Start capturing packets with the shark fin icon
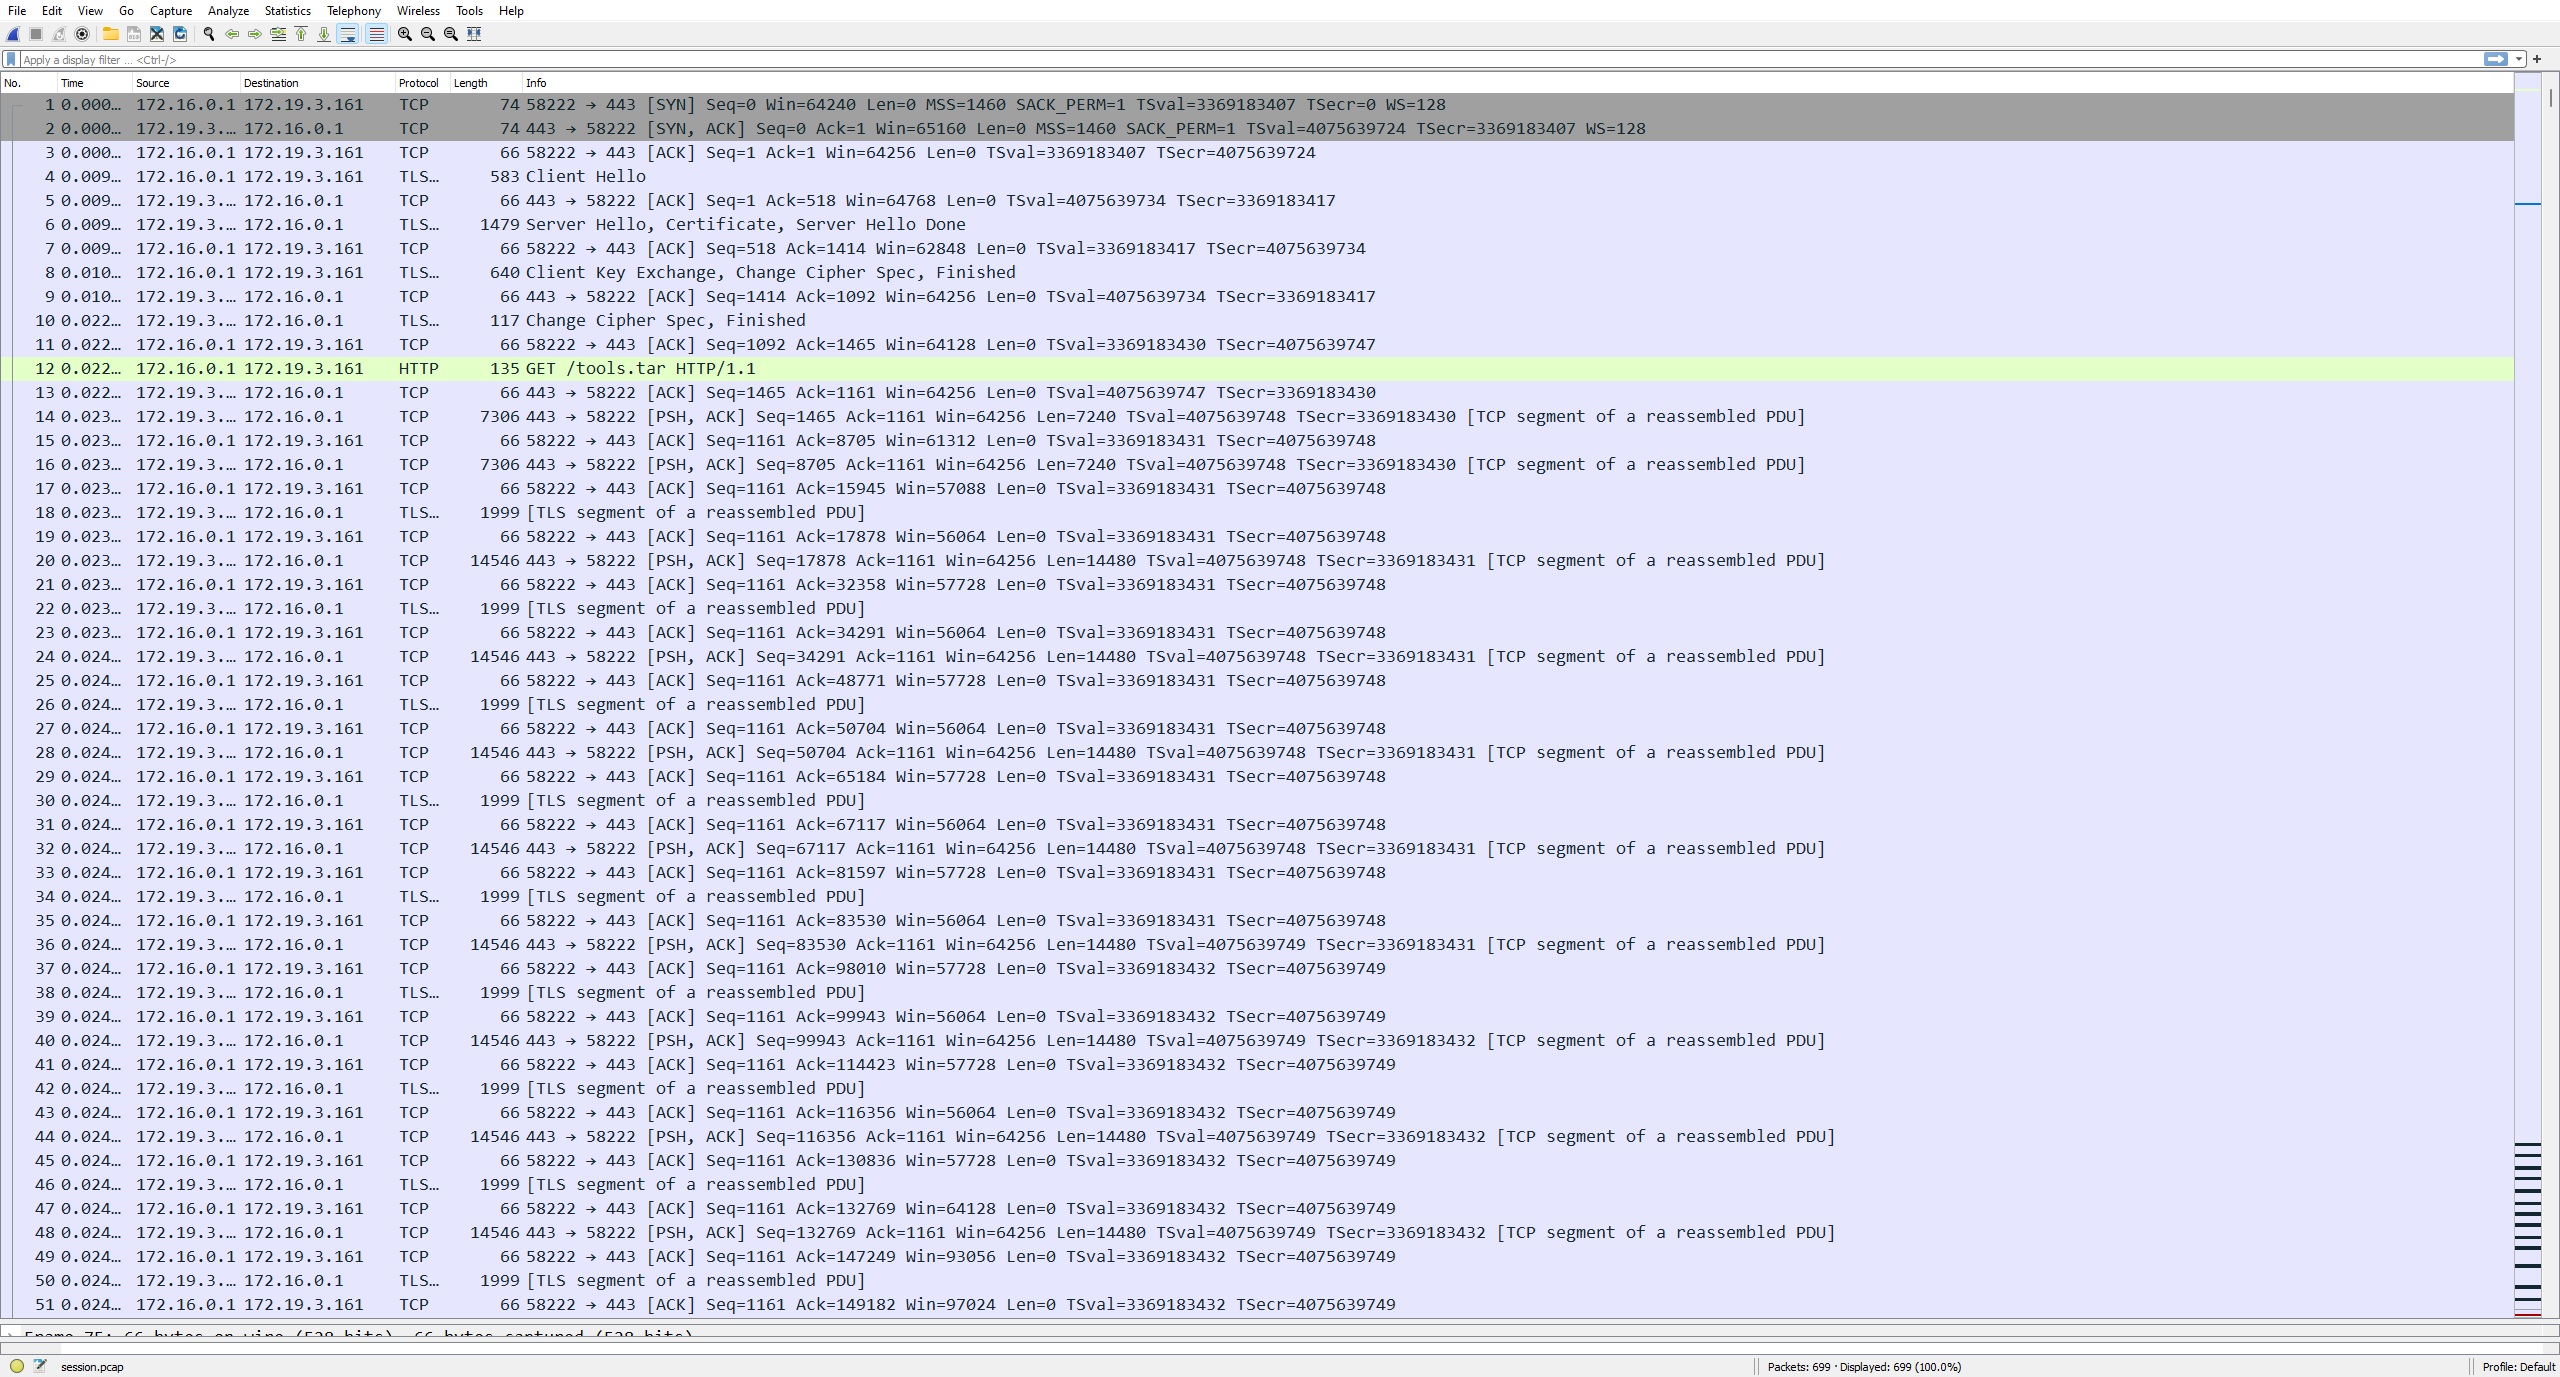 pos(13,34)
